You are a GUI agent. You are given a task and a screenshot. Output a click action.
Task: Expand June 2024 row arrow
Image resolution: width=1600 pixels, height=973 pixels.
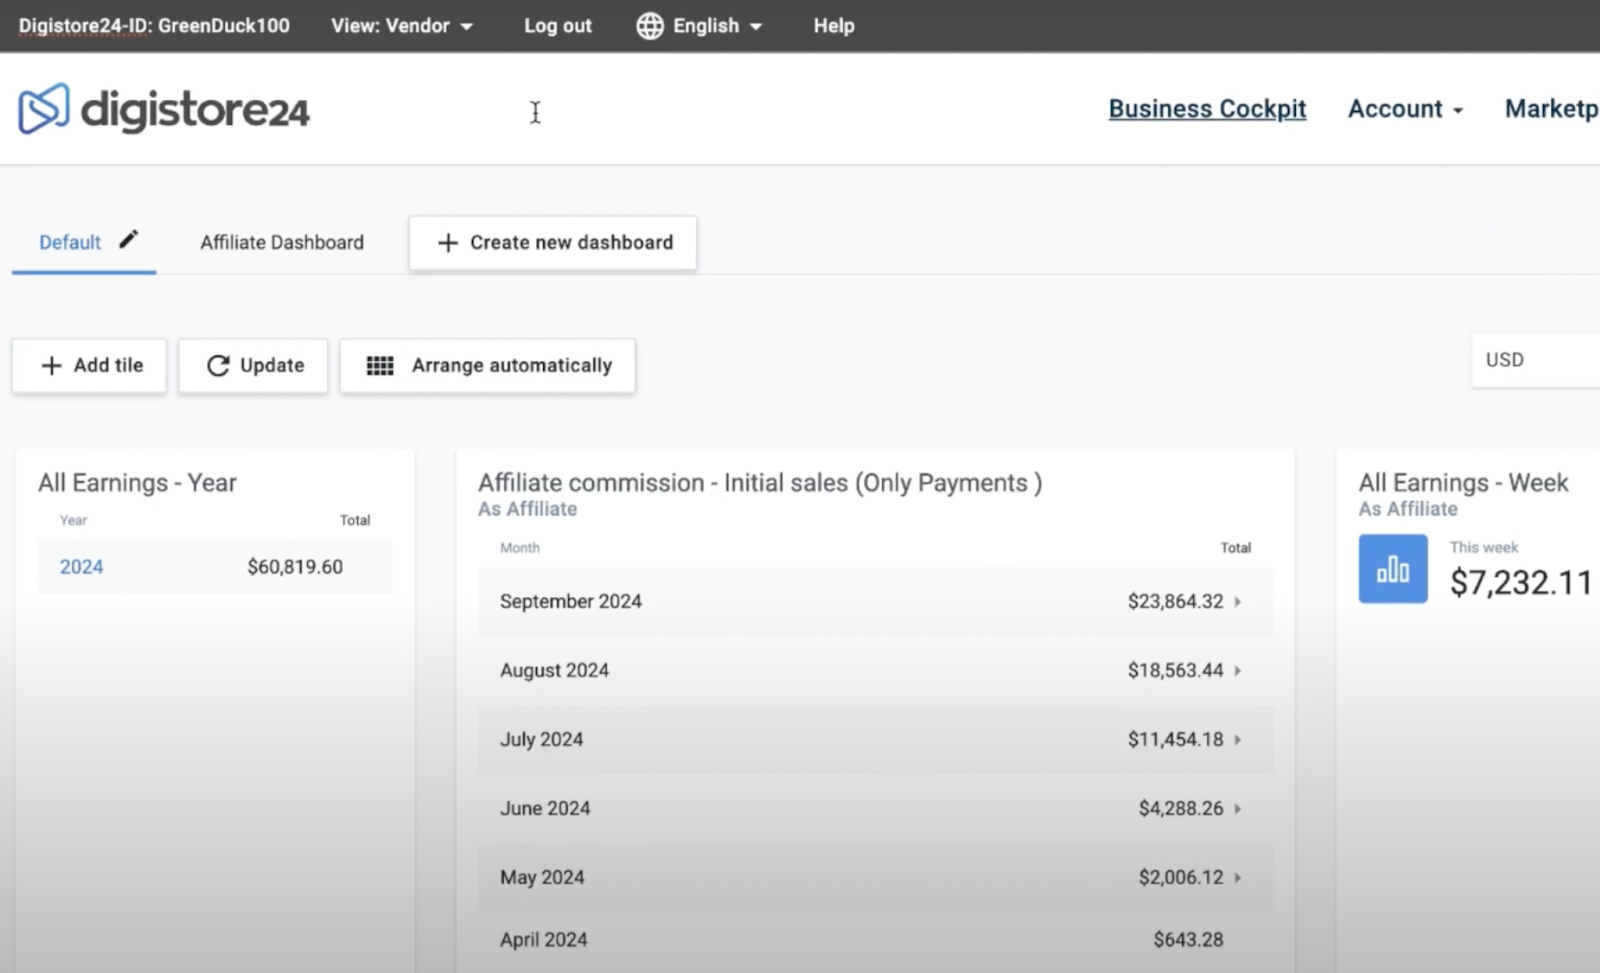tap(1238, 809)
